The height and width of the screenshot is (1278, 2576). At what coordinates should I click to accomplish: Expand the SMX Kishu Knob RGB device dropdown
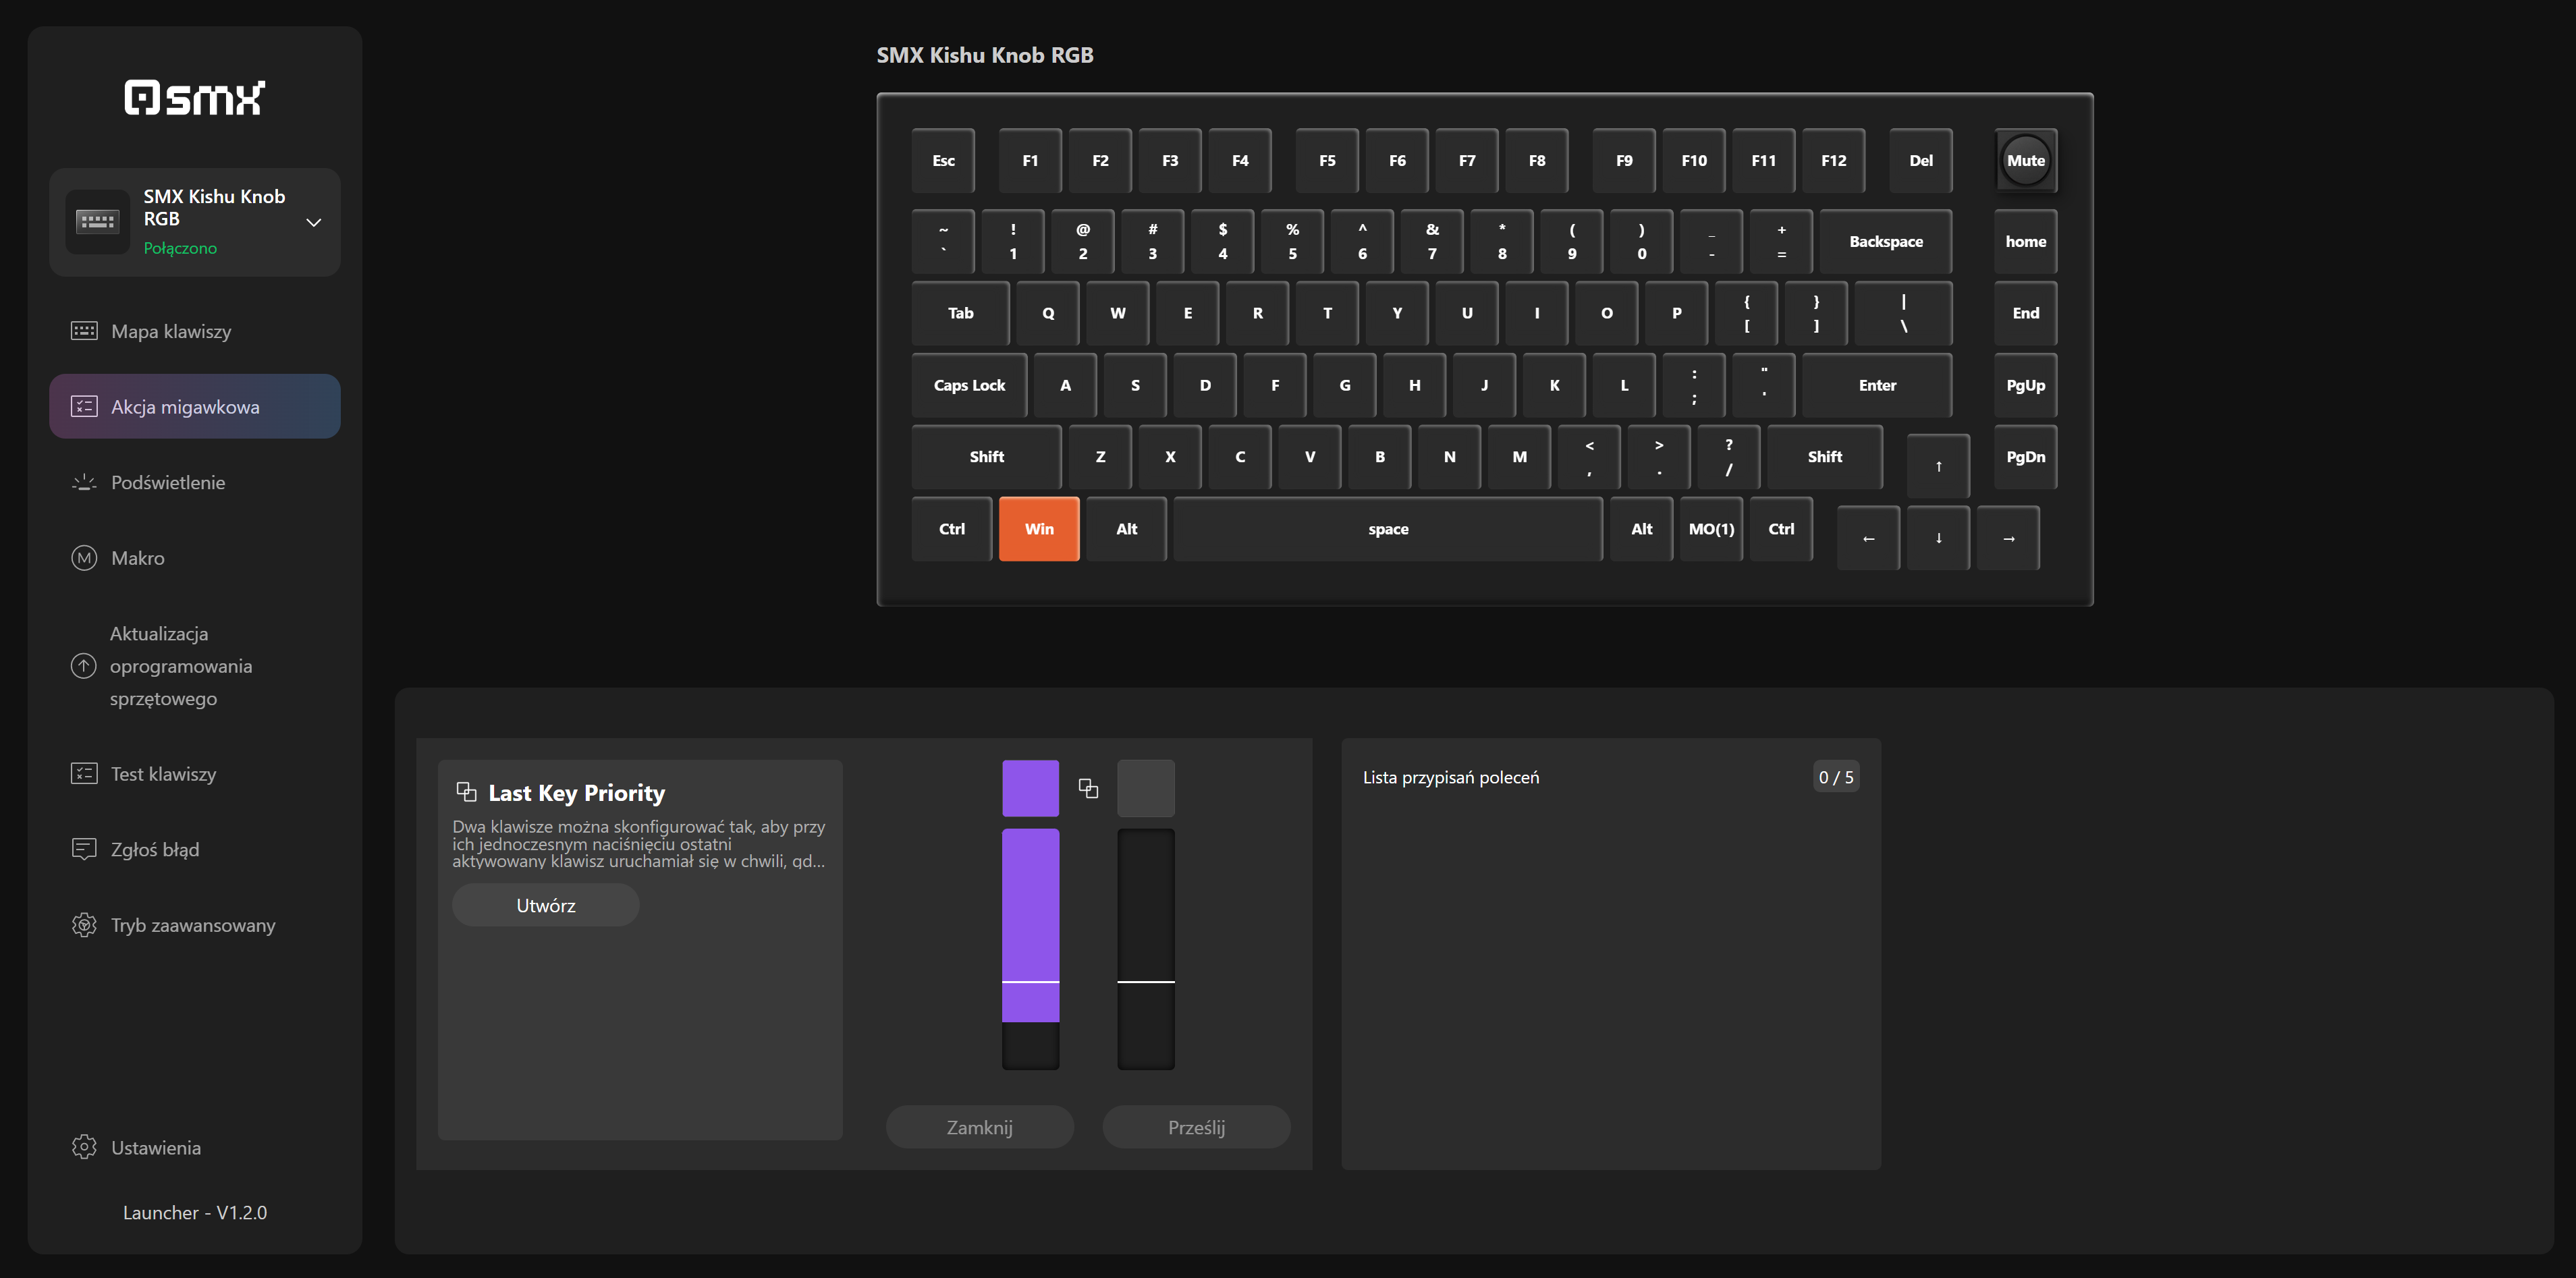313,222
